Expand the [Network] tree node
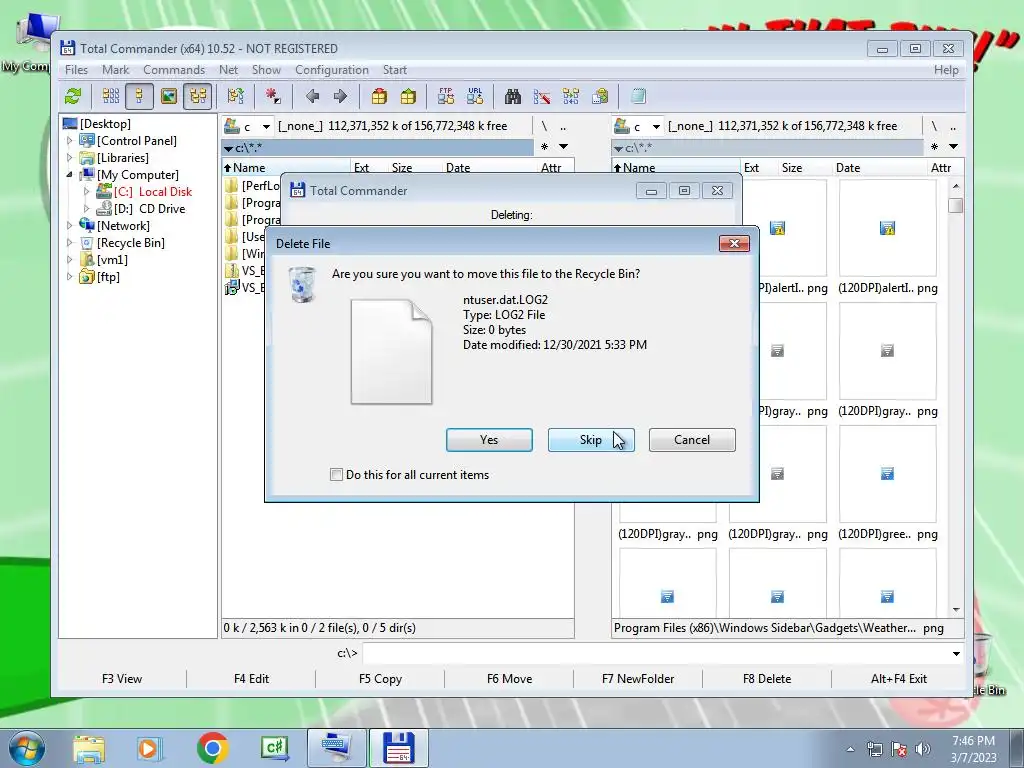Viewport: 1024px width, 768px height. [x=70, y=225]
